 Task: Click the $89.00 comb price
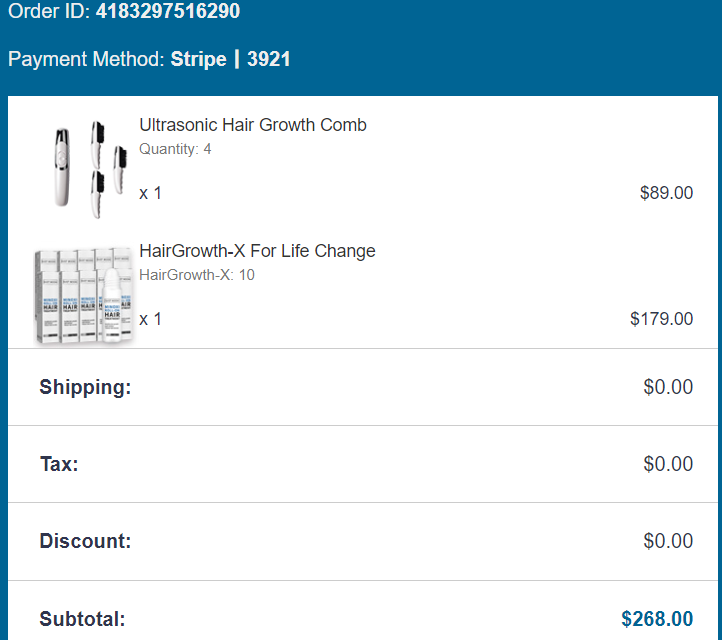point(666,193)
